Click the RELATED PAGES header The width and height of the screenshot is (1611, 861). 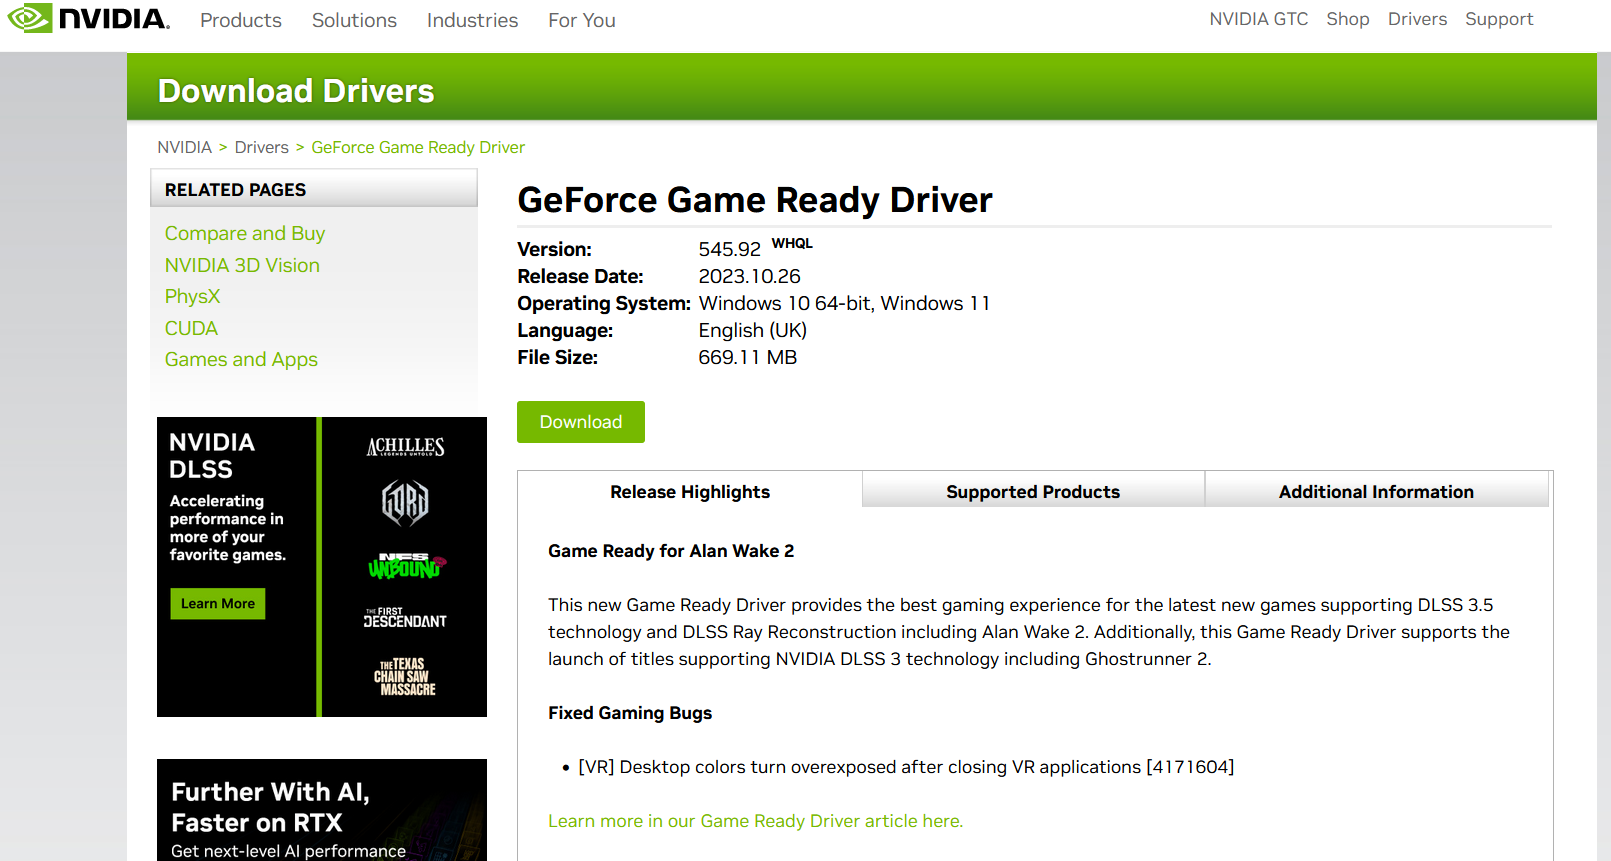coord(314,189)
